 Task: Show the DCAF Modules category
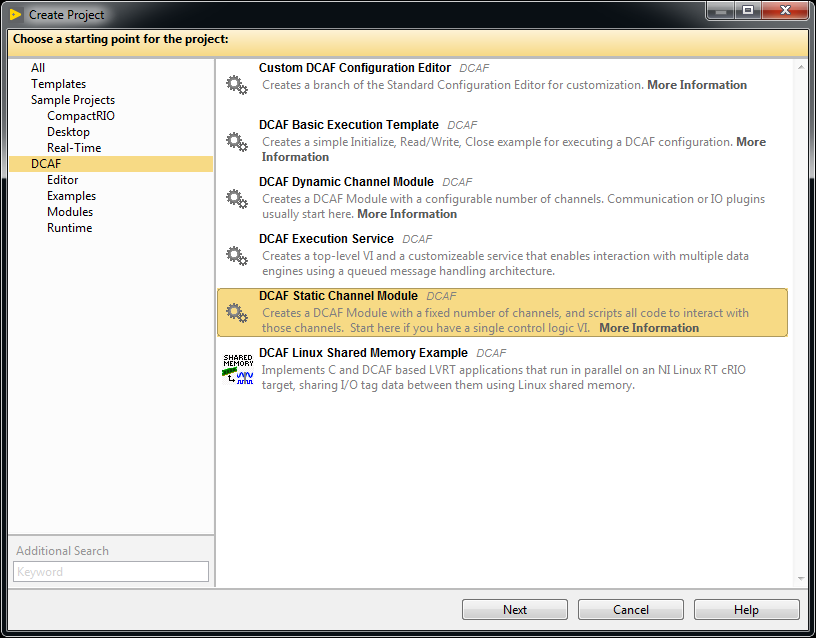pyautogui.click(x=70, y=212)
